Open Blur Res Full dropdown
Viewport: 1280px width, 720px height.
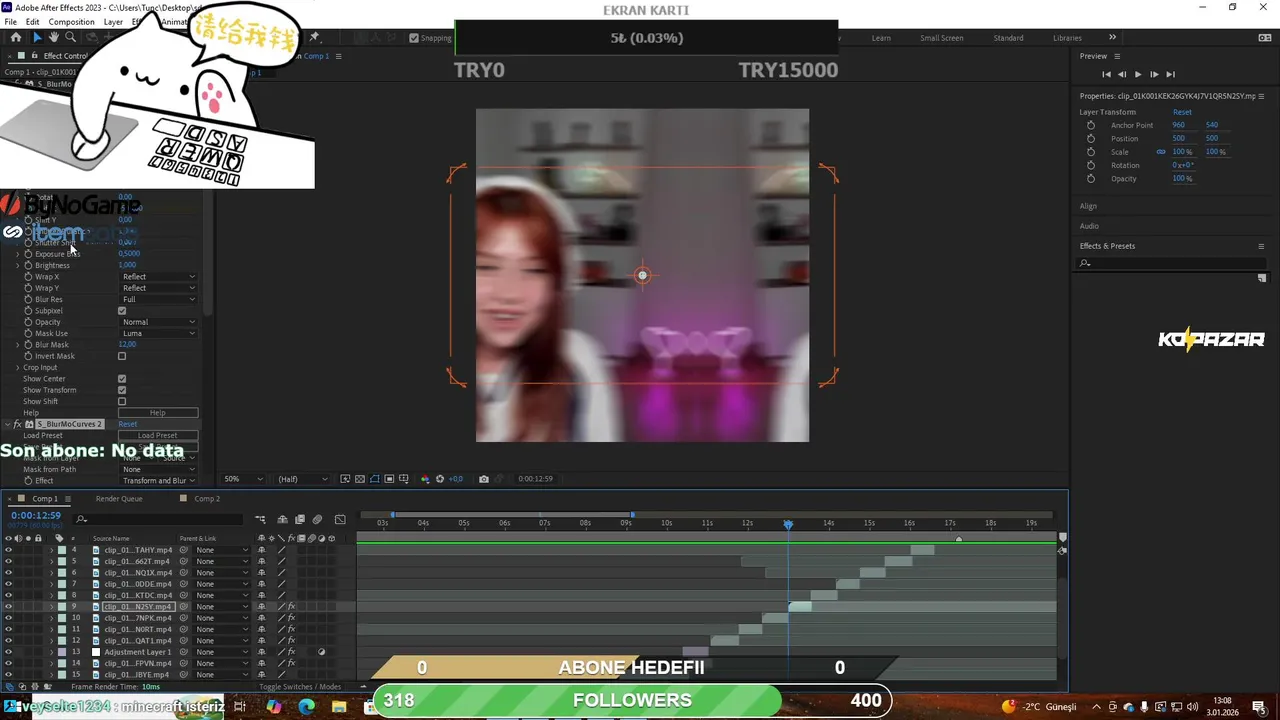(158, 300)
